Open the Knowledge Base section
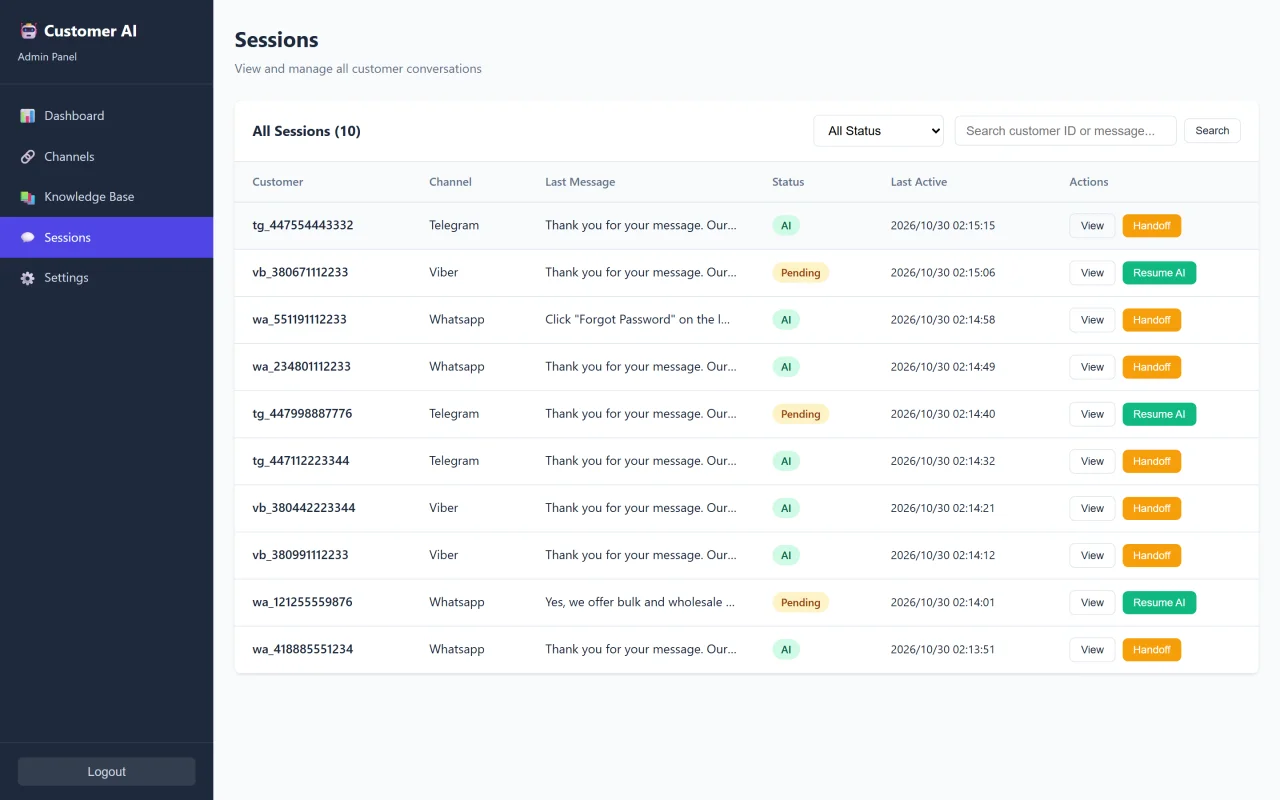1280x800 pixels. pyautogui.click(x=106, y=197)
